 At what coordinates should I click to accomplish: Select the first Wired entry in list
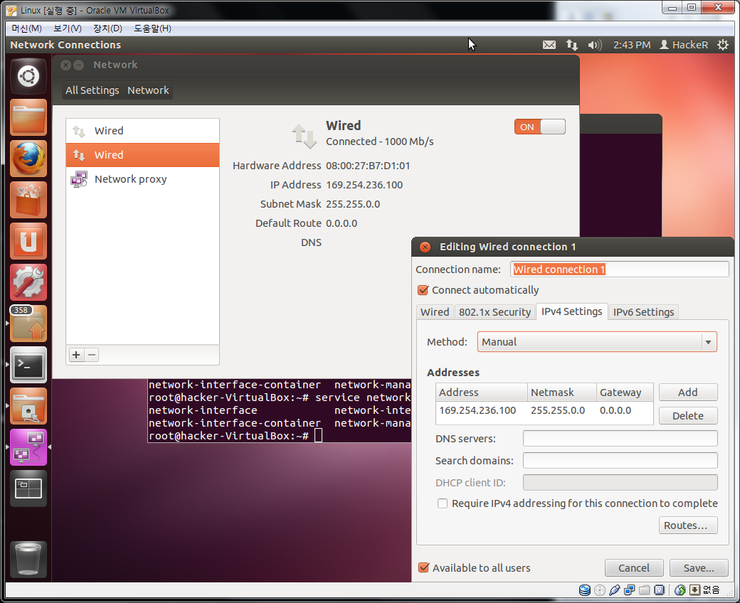[143, 131]
